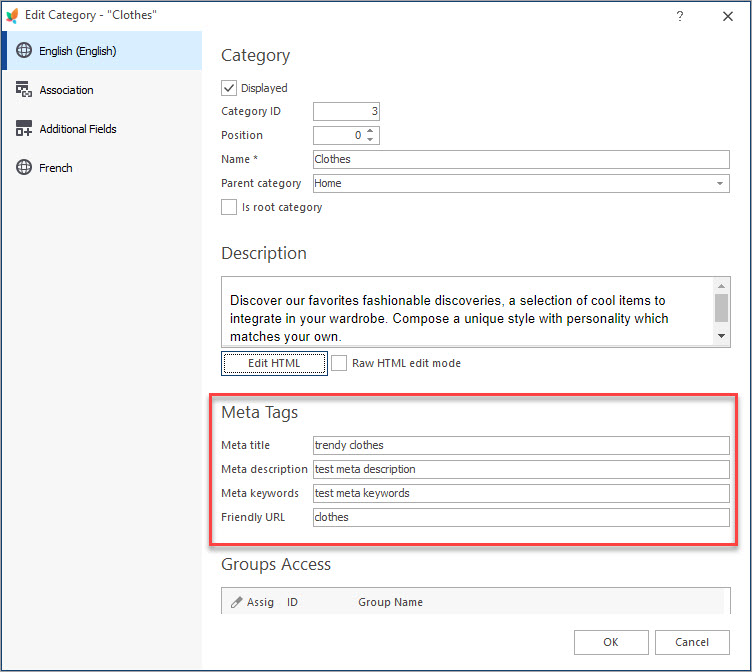The width and height of the screenshot is (752, 672).
Task: Click the app logo in the title bar
Action: click(12, 15)
